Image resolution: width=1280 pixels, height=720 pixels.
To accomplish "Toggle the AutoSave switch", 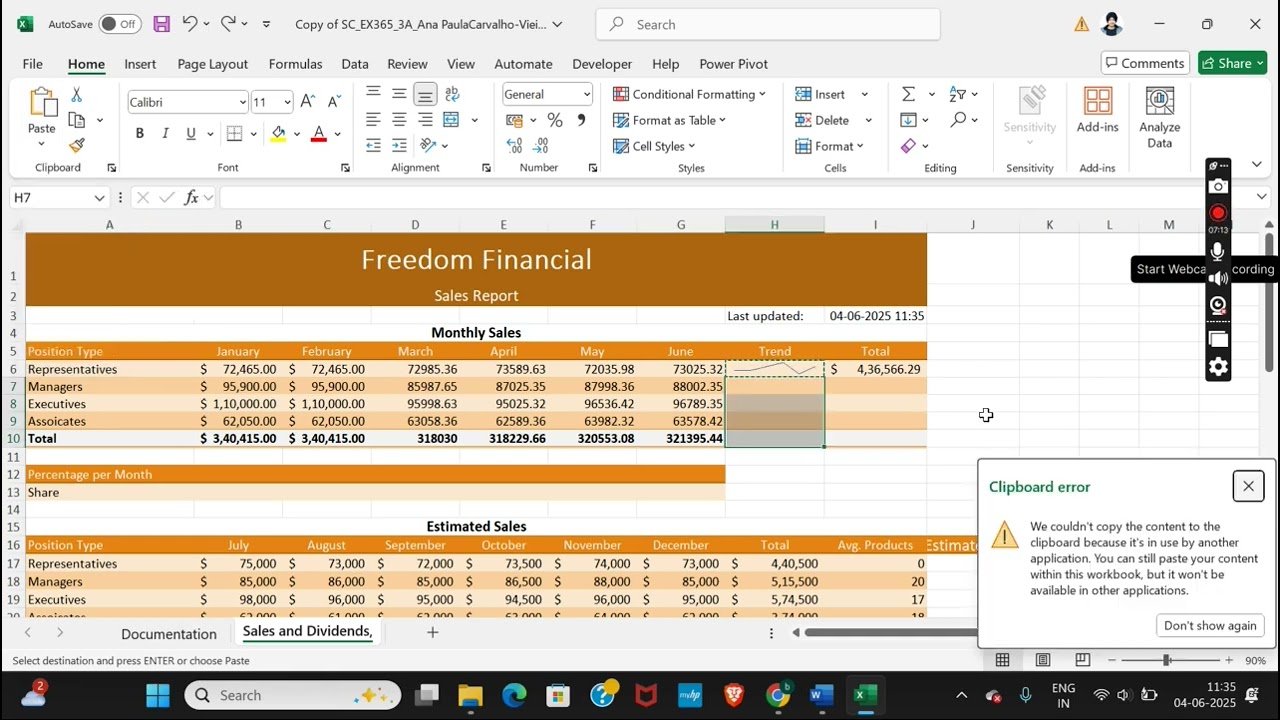I will tap(119, 24).
